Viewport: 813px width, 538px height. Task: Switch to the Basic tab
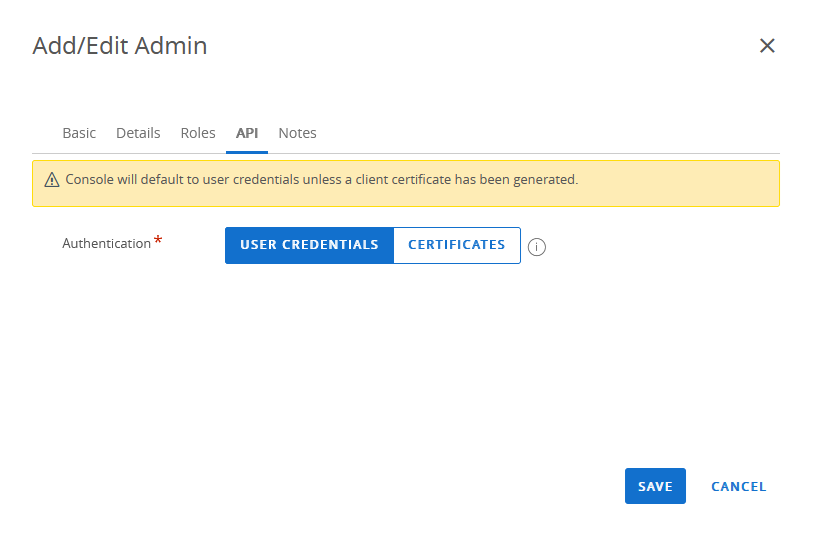[x=79, y=133]
